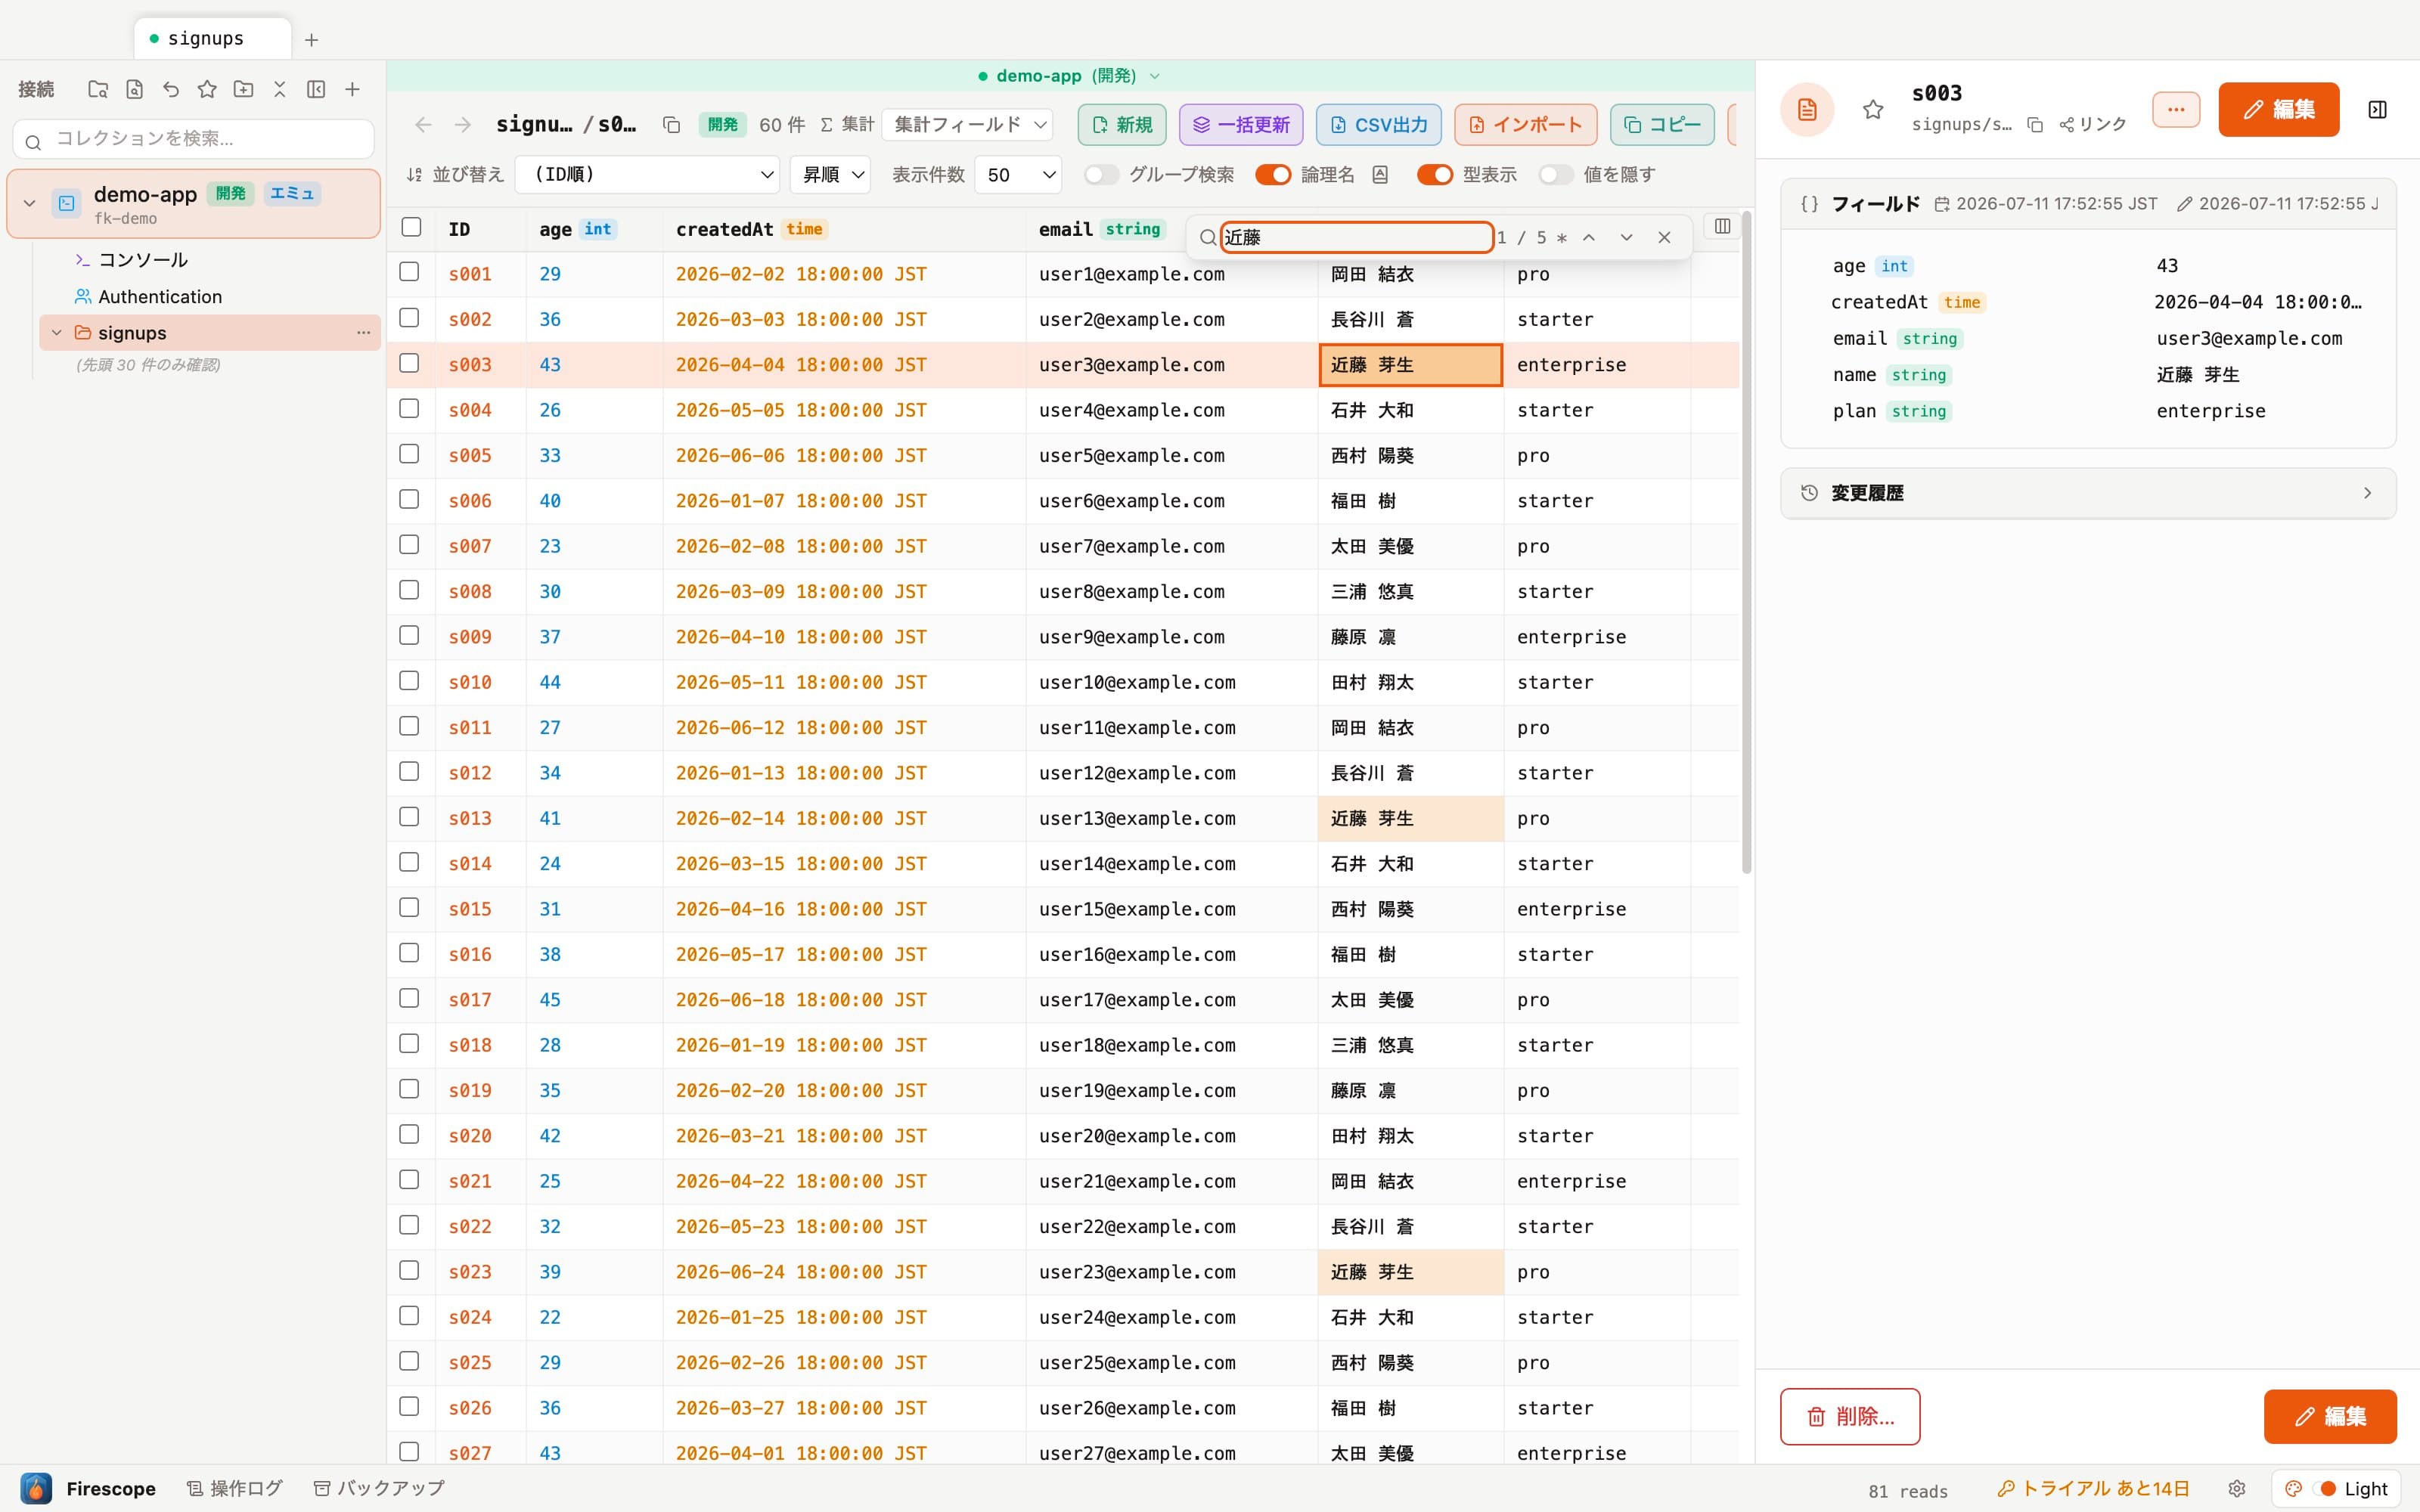Screen dimensions: 2420x1512
Task: Collapse the demo-app connection node
Action: pos(30,203)
